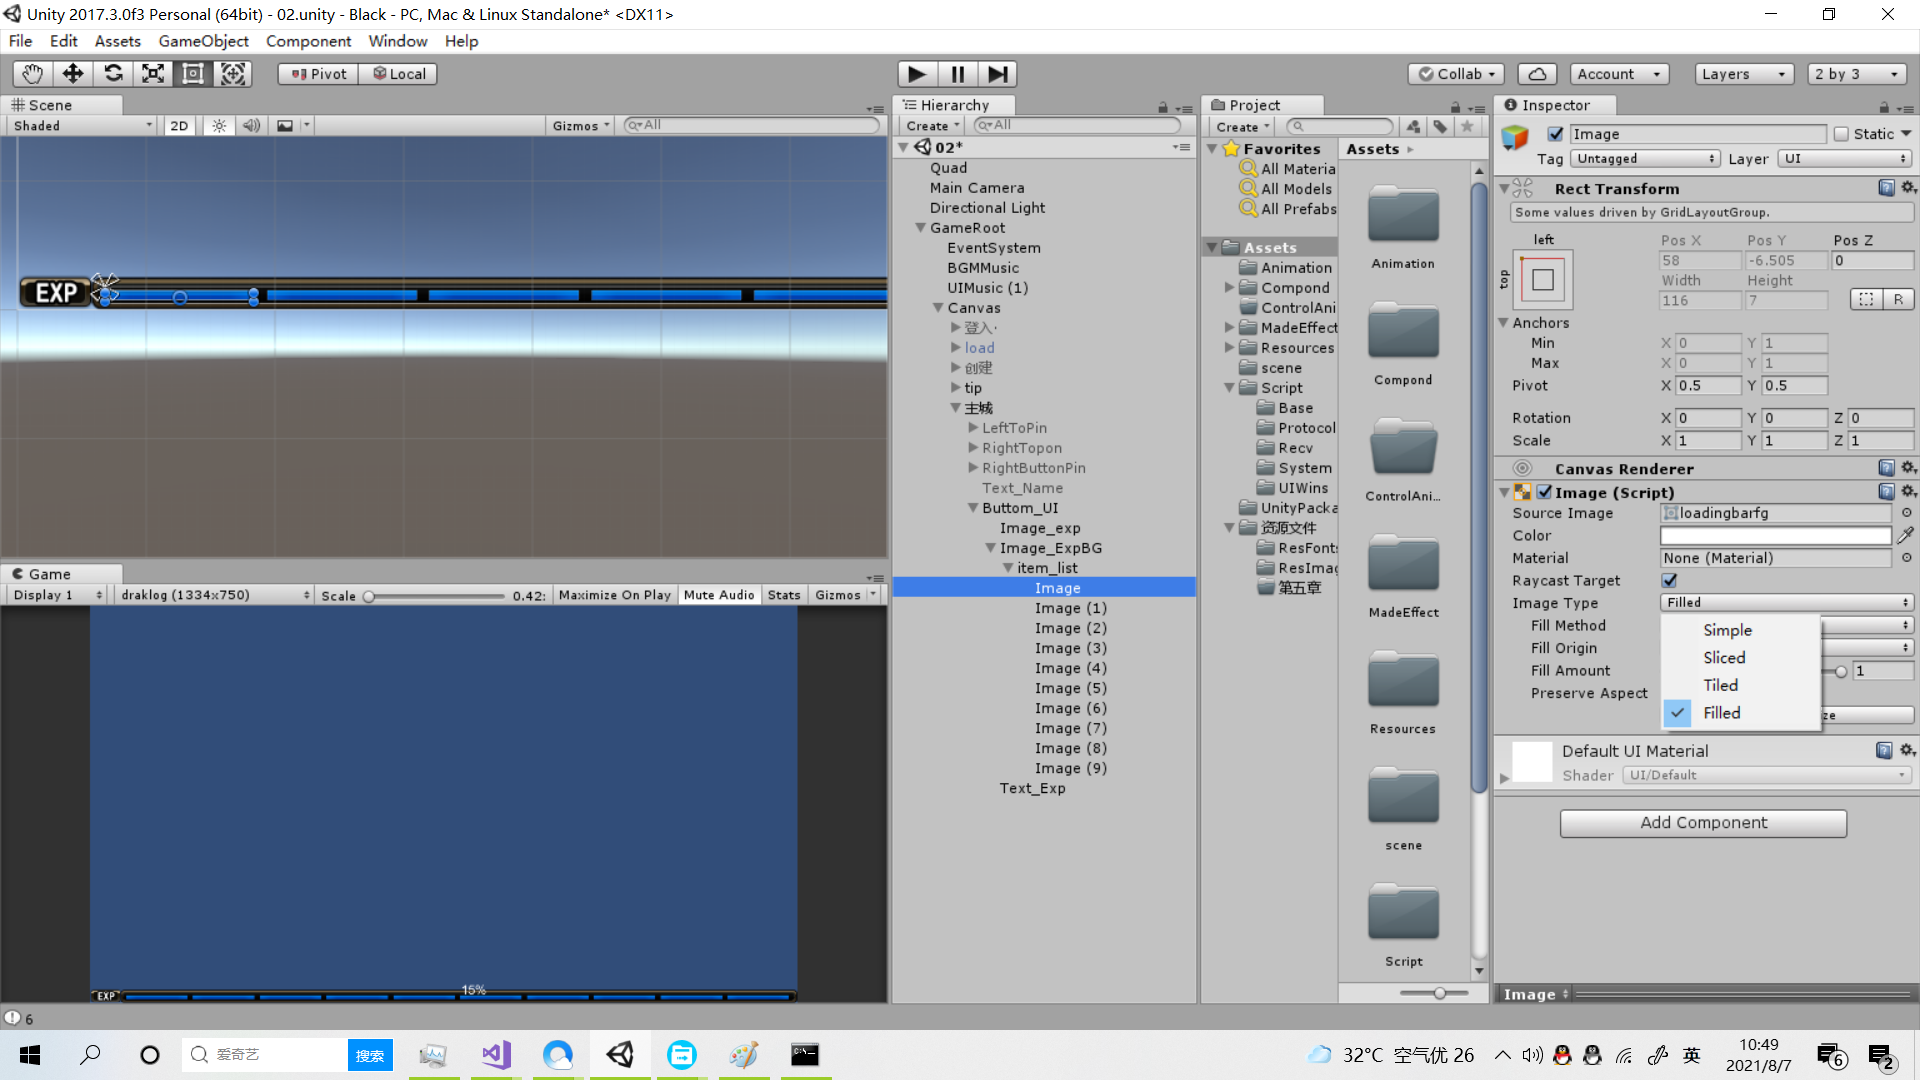Viewport: 1920px width, 1080px height.
Task: Choose Sliced from the Image Type list
Action: point(1723,657)
